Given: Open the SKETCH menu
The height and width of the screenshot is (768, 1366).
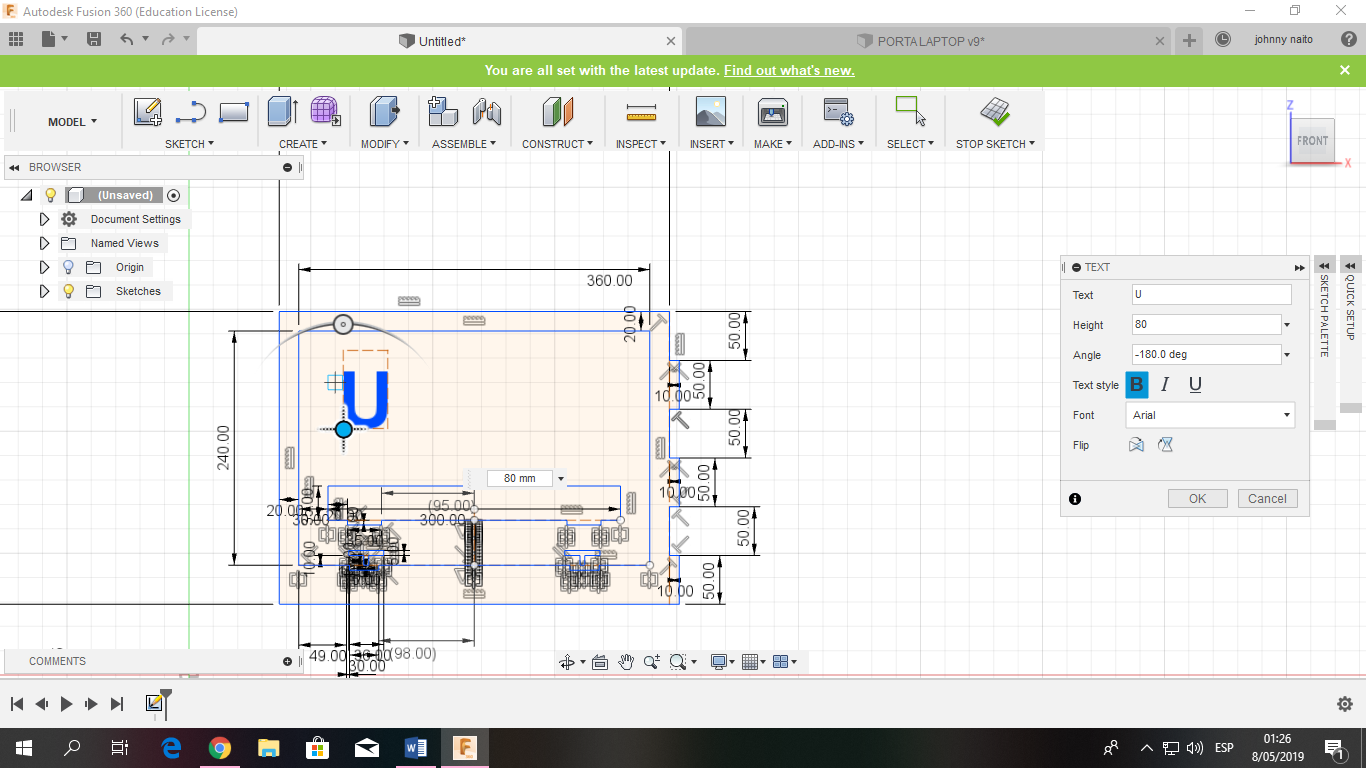Looking at the screenshot, I should click(190, 144).
